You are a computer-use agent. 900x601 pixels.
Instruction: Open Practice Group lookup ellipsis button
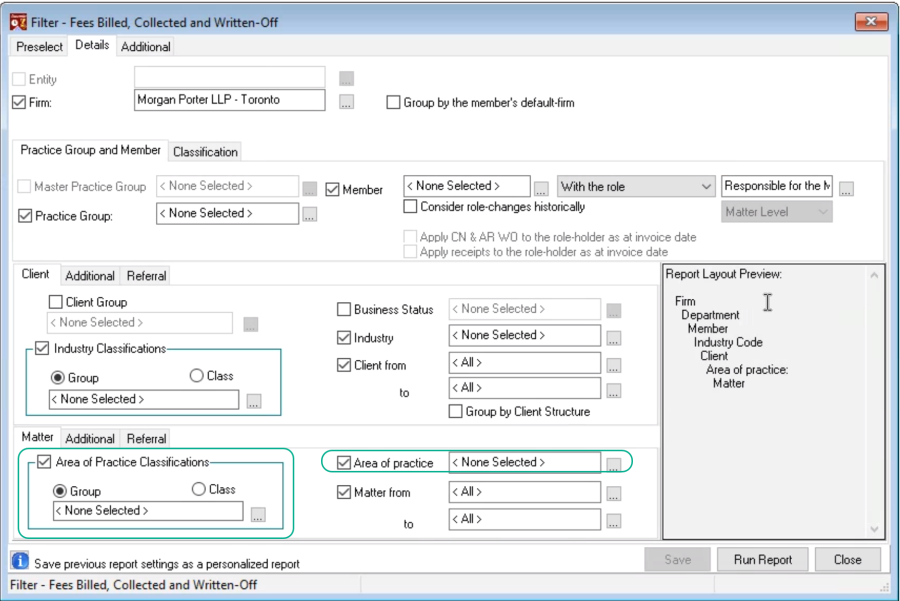pos(309,215)
